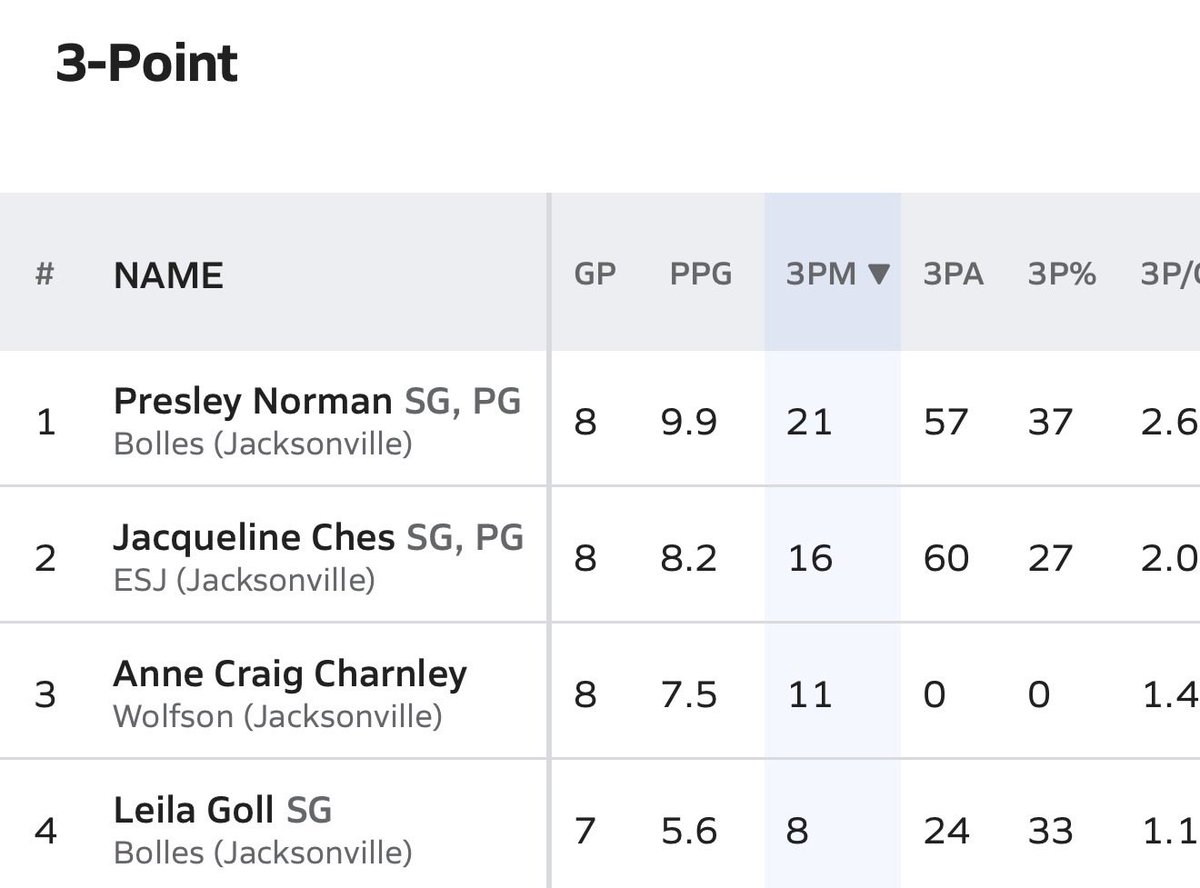Image resolution: width=1200 pixels, height=888 pixels.
Task: Click Jacqueline Ches 60 attempts cell
Action: click(946, 558)
